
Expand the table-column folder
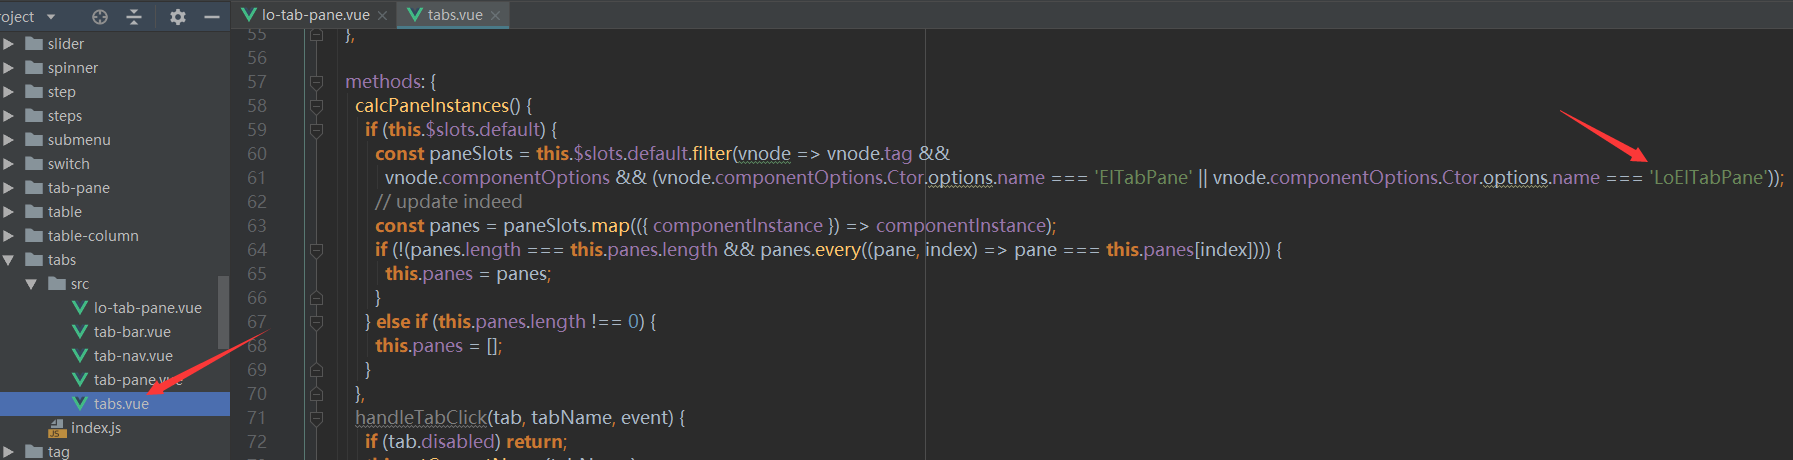[x=9, y=236]
